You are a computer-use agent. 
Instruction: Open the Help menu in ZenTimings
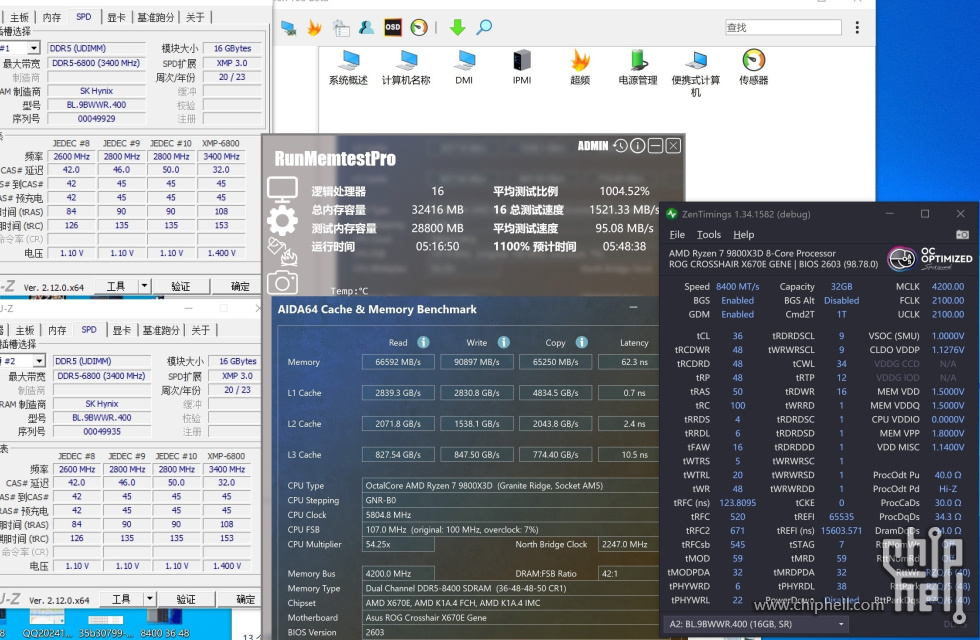tap(744, 234)
